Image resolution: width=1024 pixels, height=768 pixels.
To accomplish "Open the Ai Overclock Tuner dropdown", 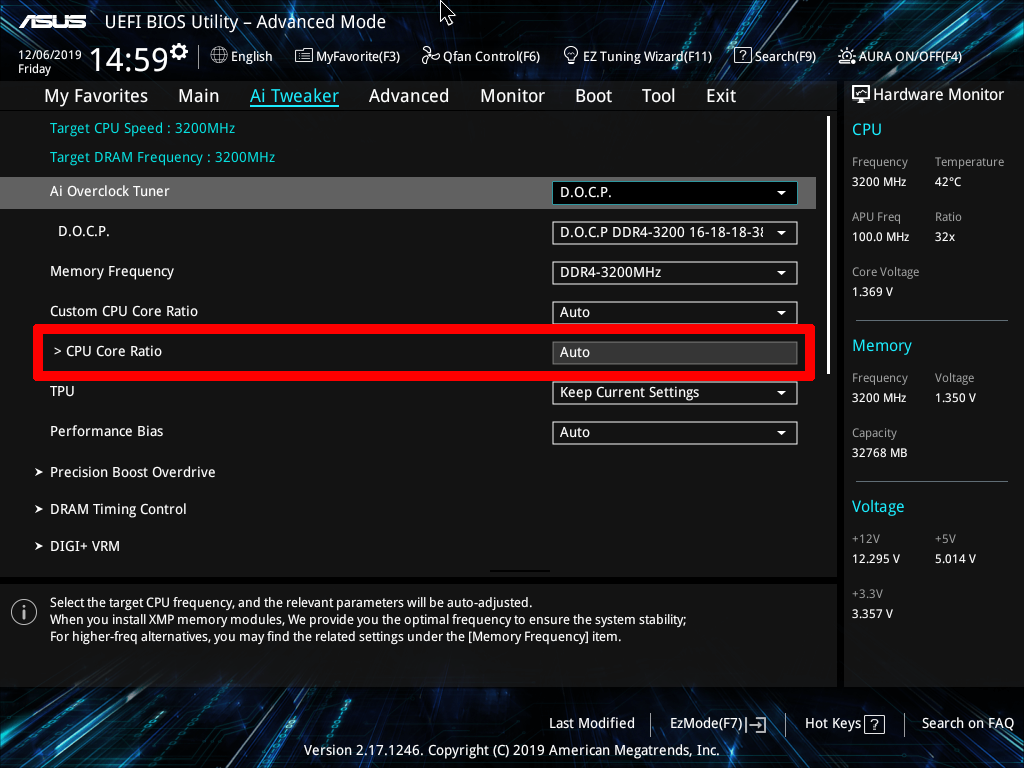I will pos(675,193).
